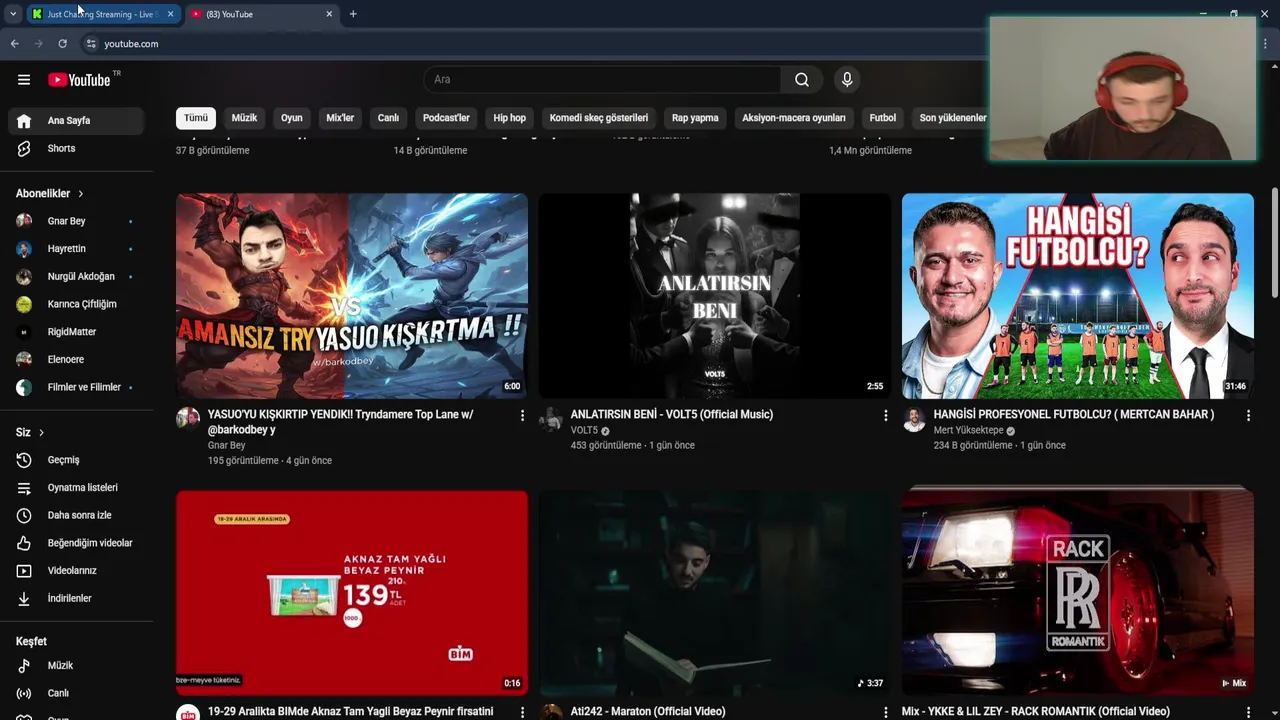Open Elenoere subscription channel
Viewport: 1280px width, 720px height.
(x=76, y=359)
